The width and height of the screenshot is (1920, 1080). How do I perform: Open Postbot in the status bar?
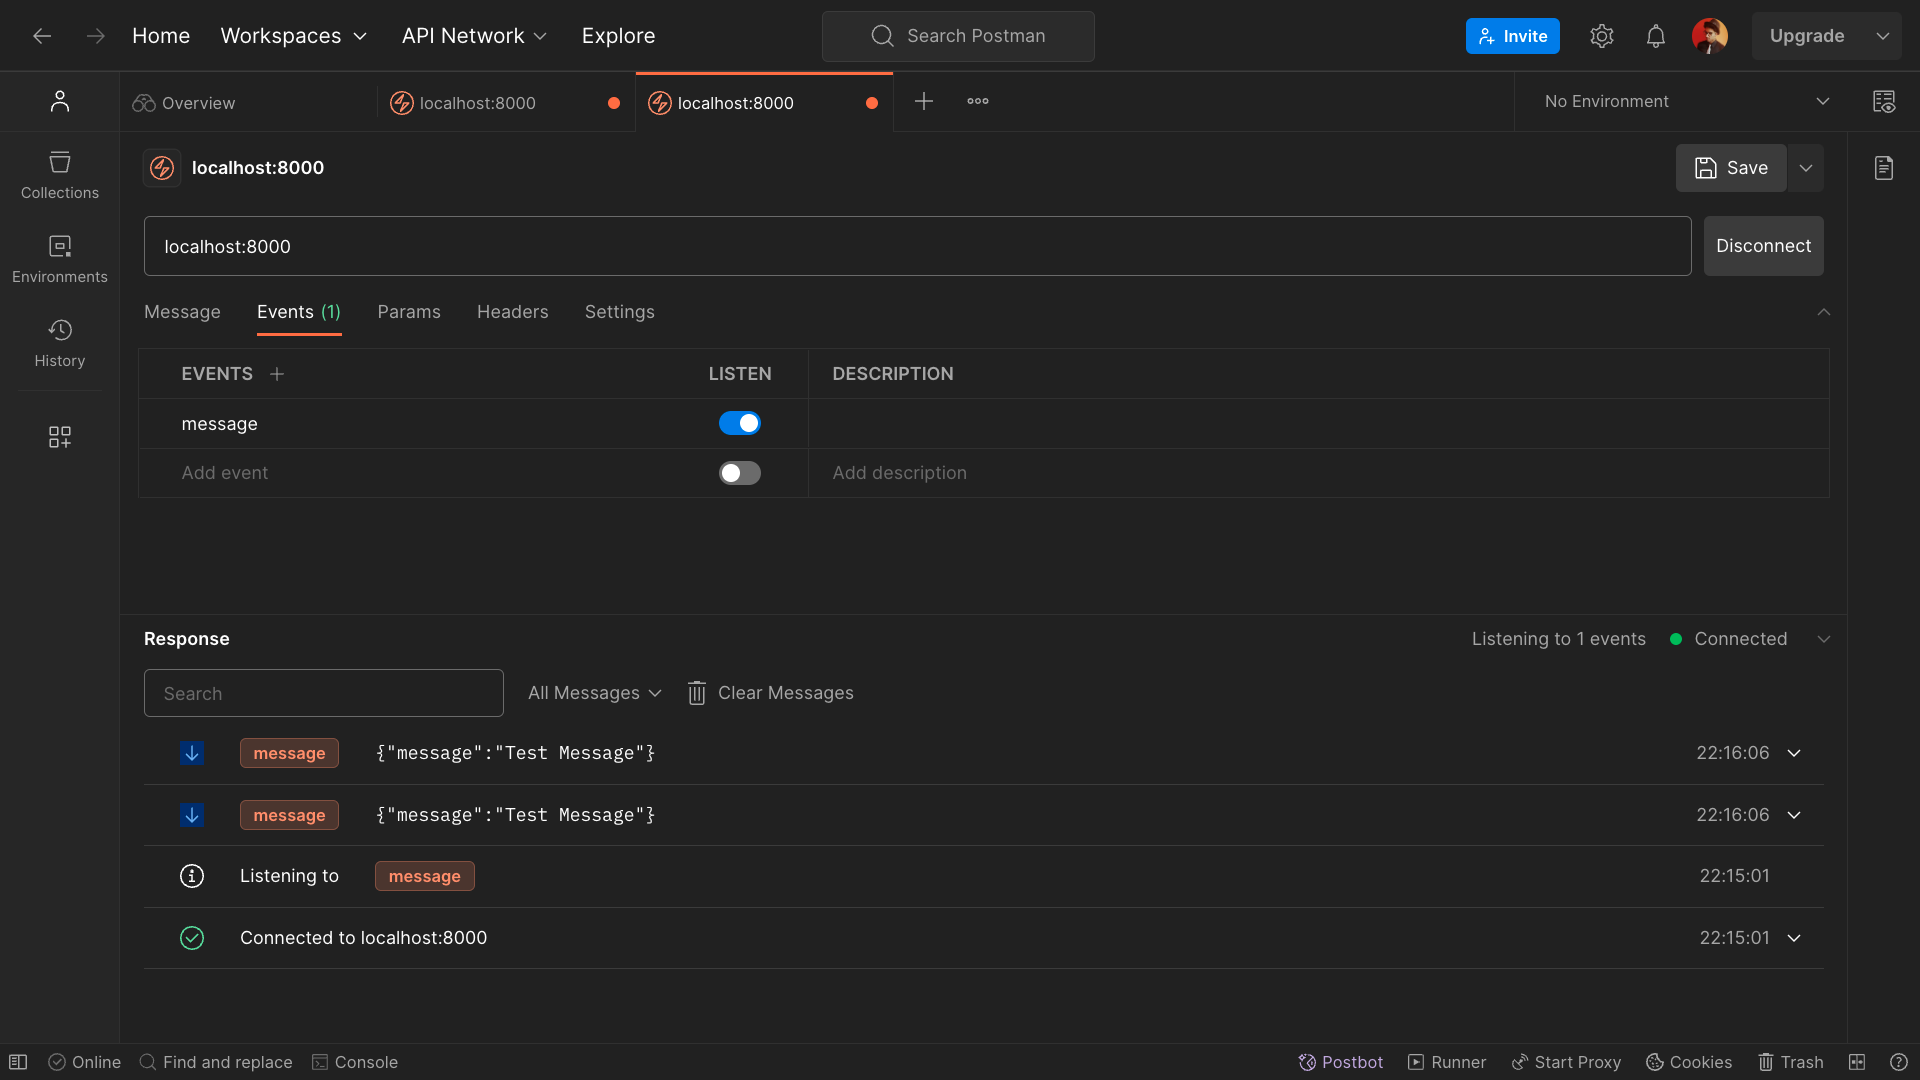(x=1340, y=1062)
